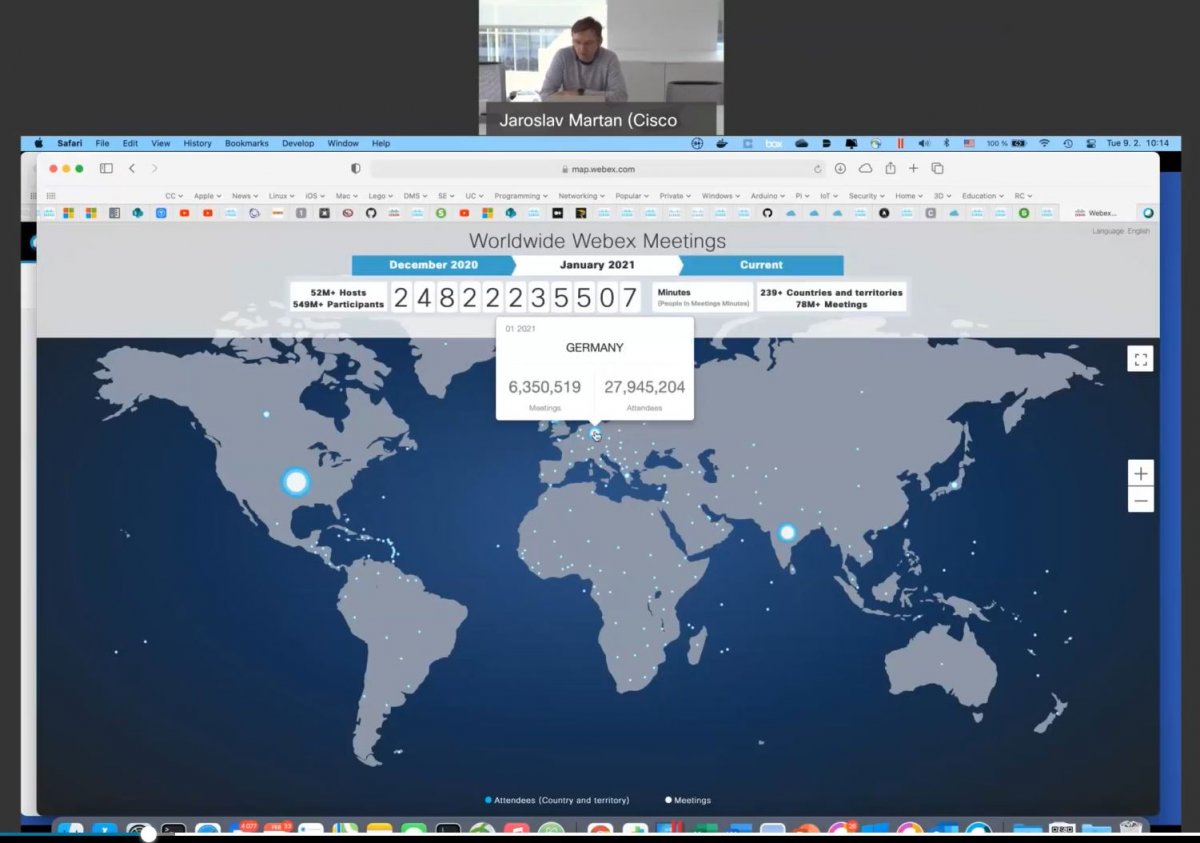Image resolution: width=1200 pixels, height=843 pixels.
Task: Open a new tab with plus icon
Action: pyautogui.click(x=913, y=169)
